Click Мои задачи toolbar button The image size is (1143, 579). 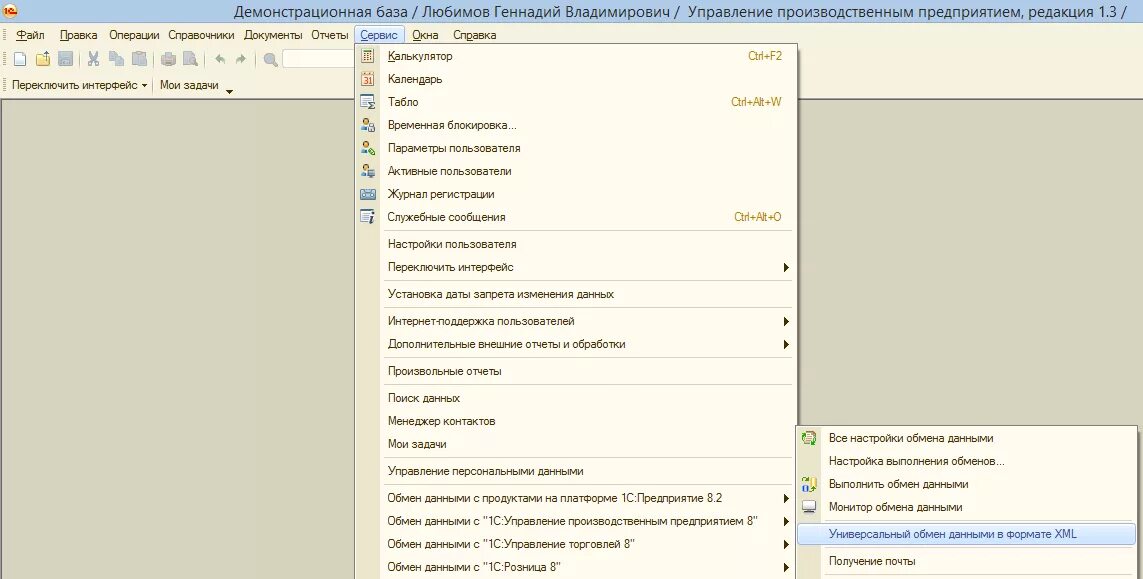(189, 85)
